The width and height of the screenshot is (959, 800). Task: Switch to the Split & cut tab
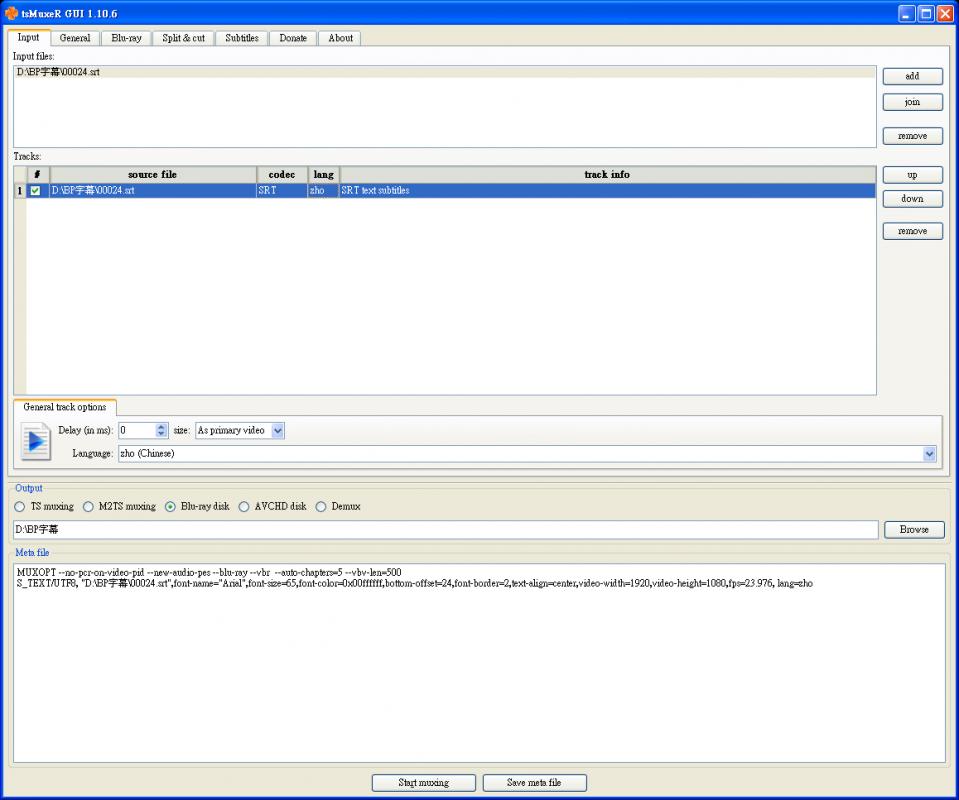(x=183, y=37)
